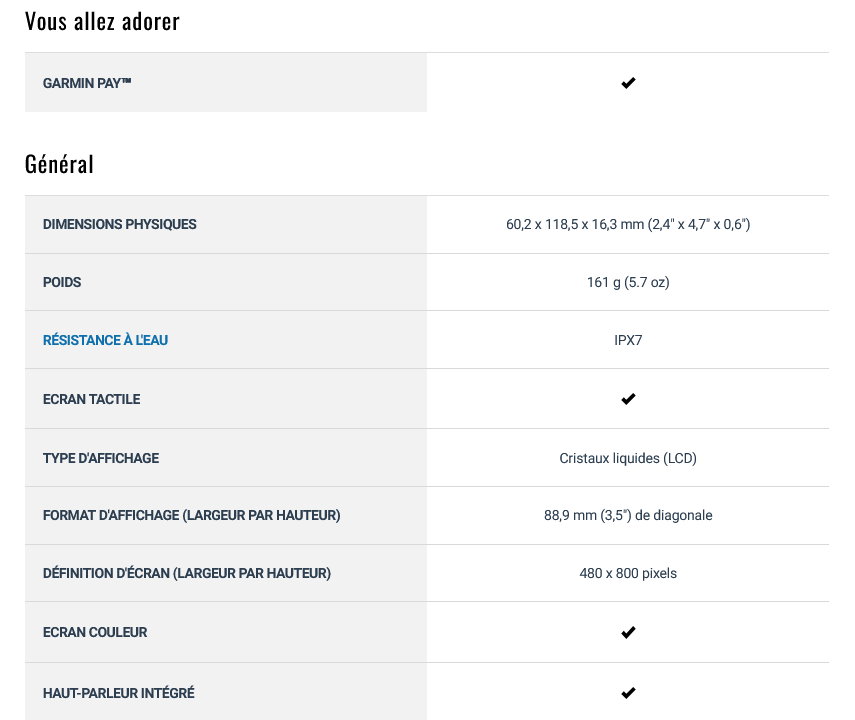This screenshot has width=855, height=720.
Task: Click the Ecran tactile checkmark icon
Action: (x=628, y=399)
